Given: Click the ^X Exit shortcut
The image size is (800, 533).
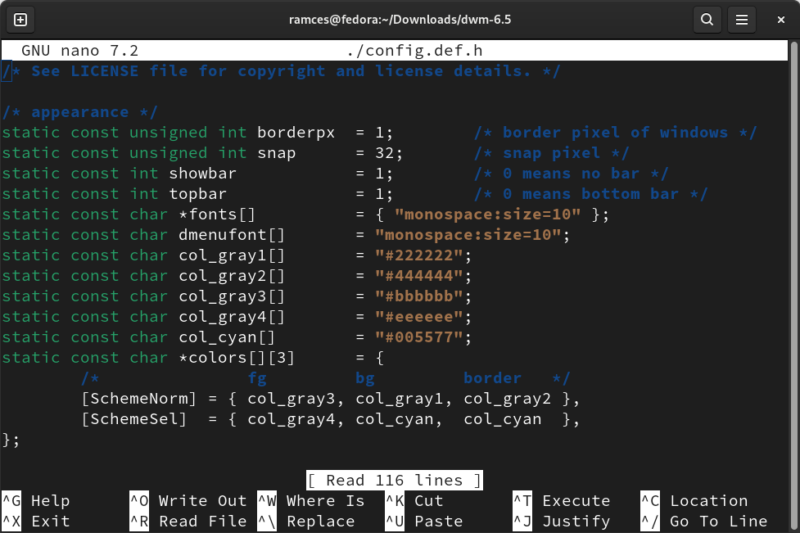Looking at the screenshot, I should click(x=36, y=521).
